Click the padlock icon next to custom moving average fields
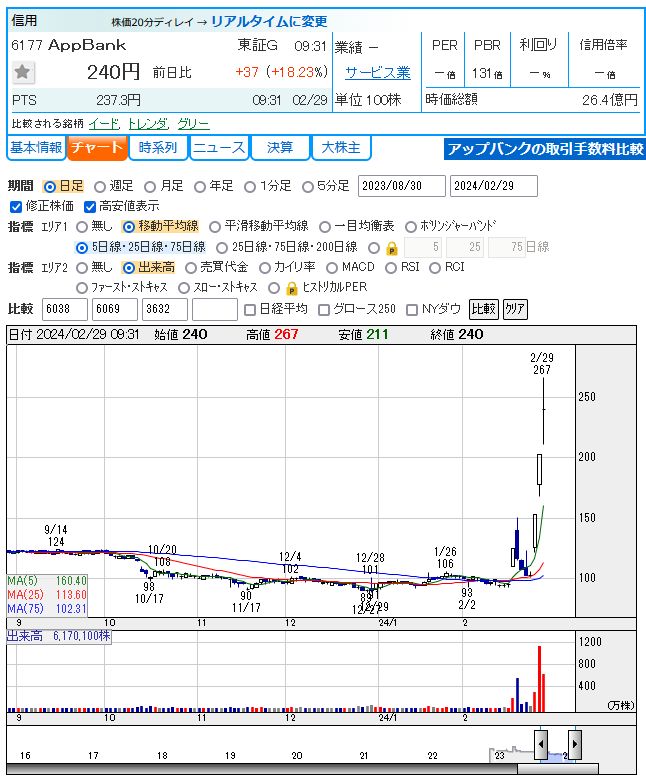646x779 pixels. pos(392,248)
